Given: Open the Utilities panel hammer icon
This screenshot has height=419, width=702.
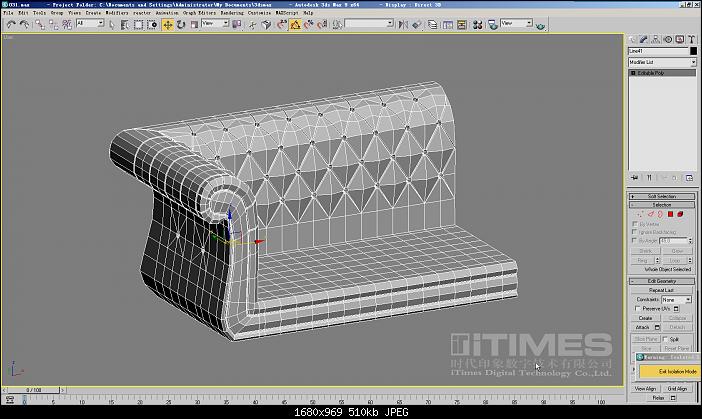Looking at the screenshot, I should point(690,38).
